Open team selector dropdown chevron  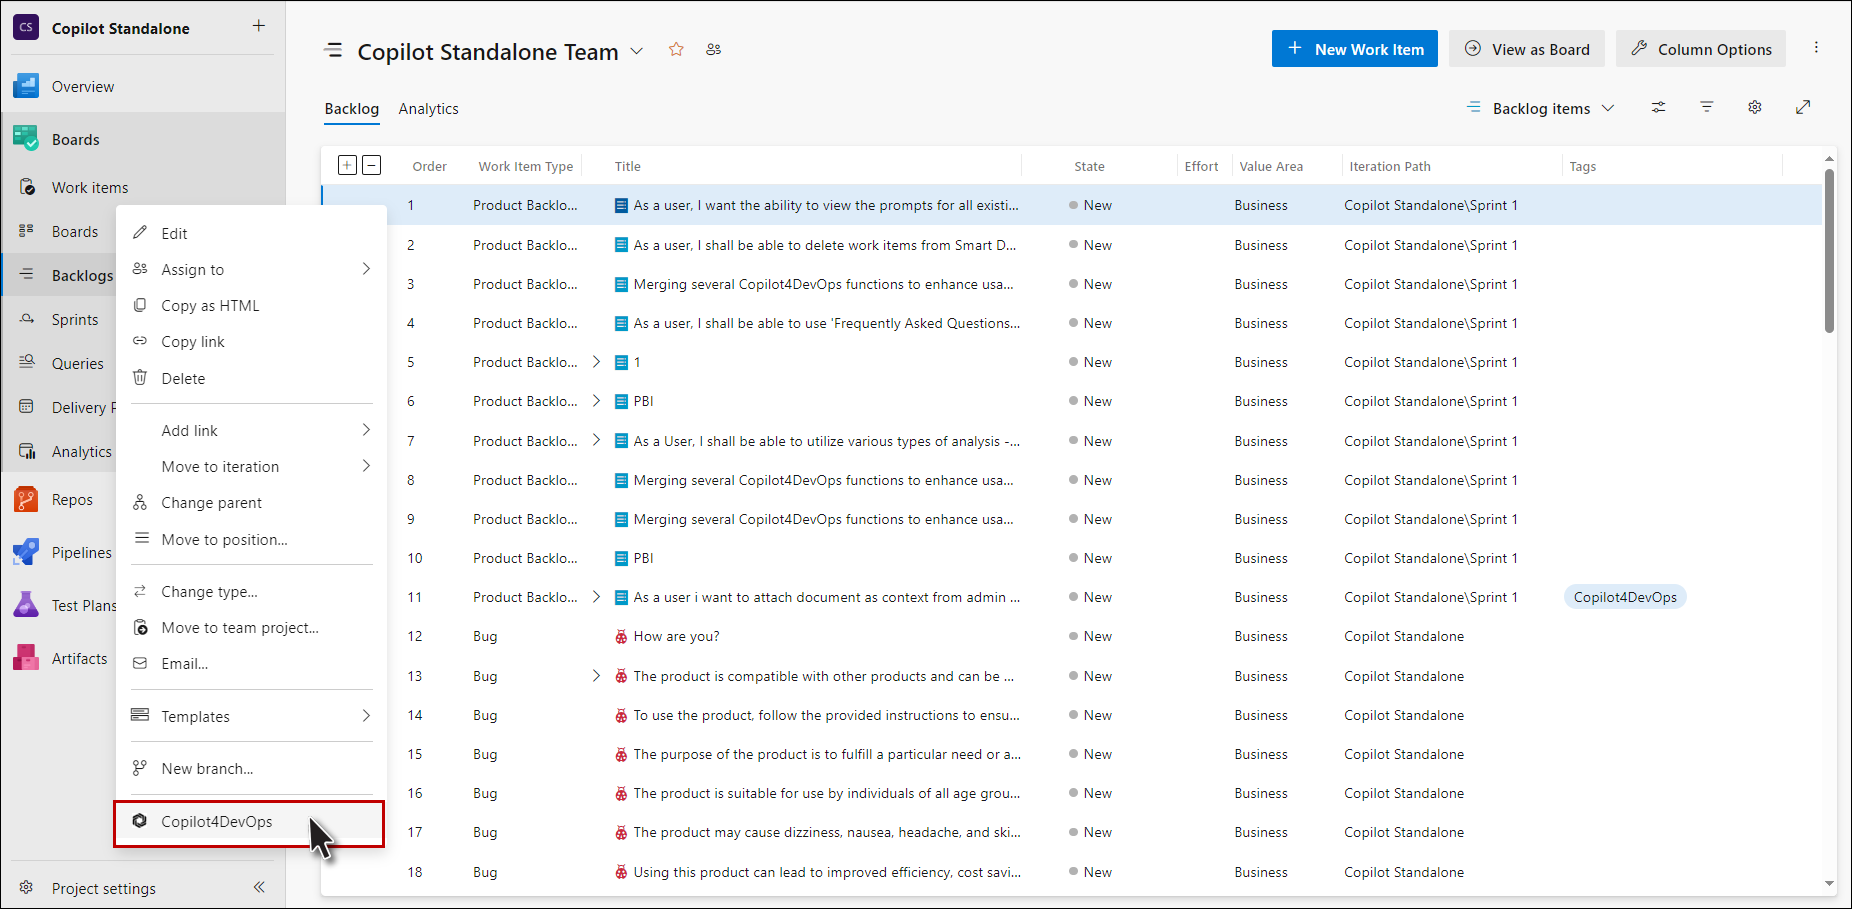pos(636,51)
